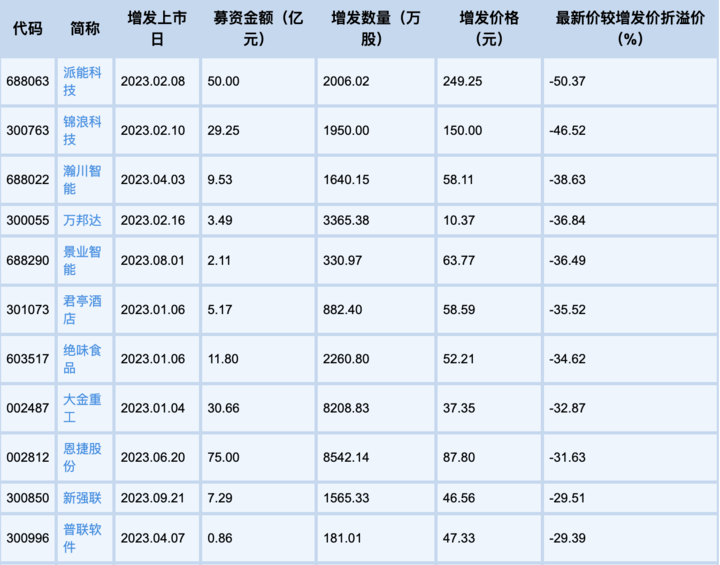Open the 锦浪科技 stock link
The image size is (720, 565).
[82, 130]
